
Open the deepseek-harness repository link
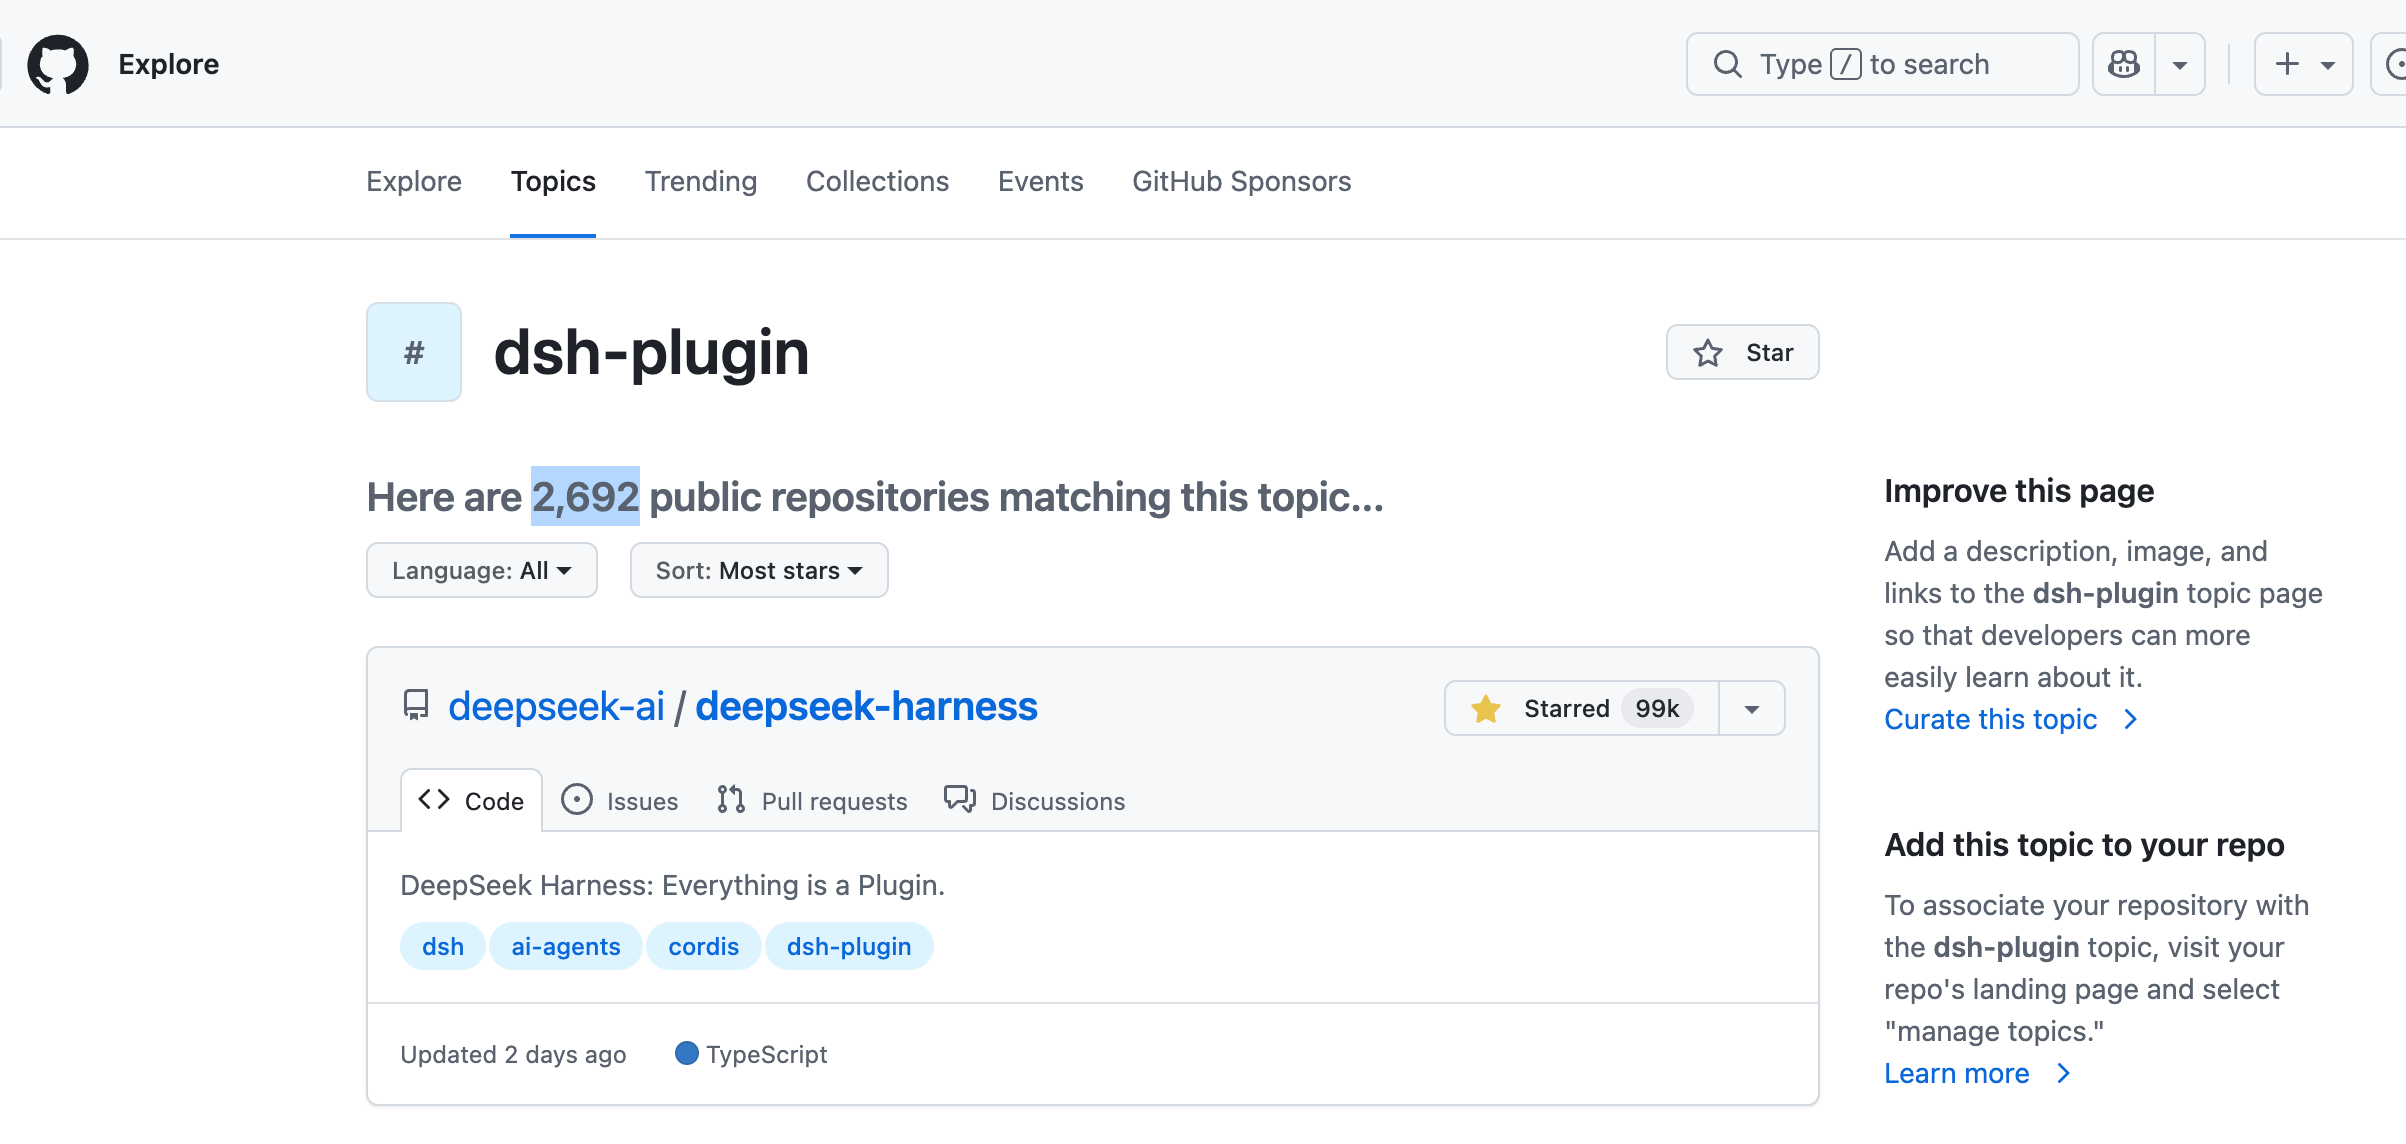pyautogui.click(x=866, y=706)
